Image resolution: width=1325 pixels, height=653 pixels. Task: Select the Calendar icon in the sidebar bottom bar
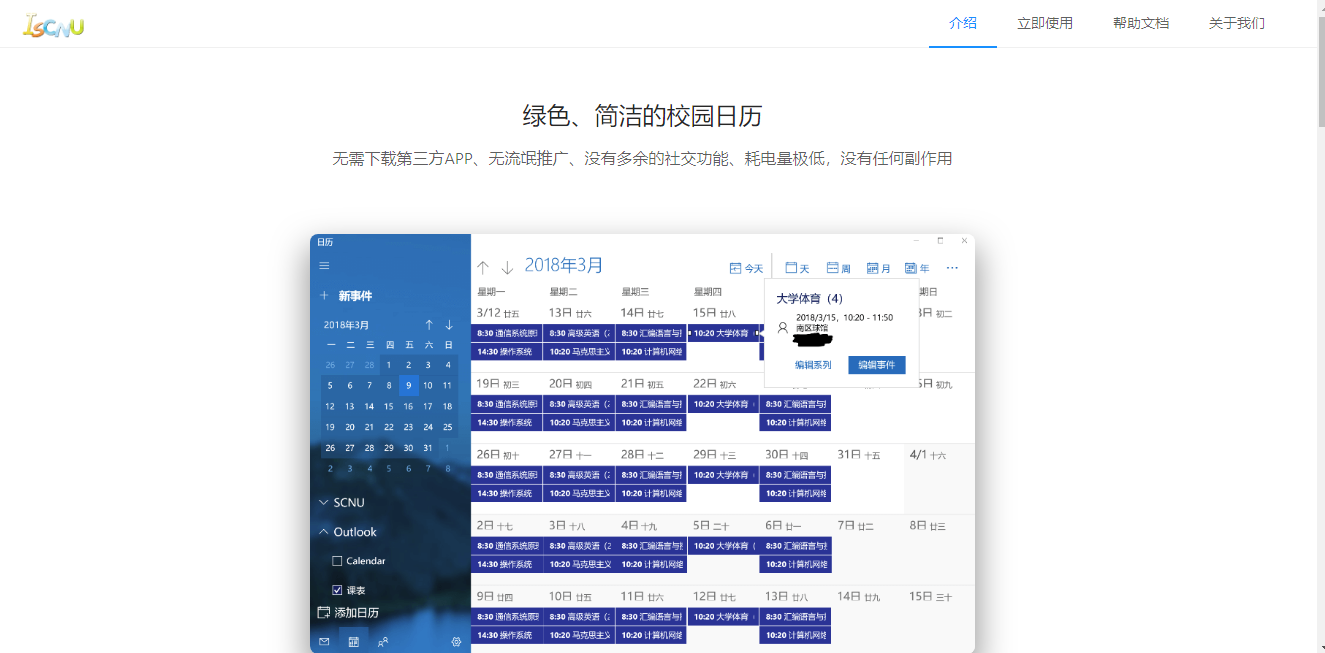pos(353,641)
